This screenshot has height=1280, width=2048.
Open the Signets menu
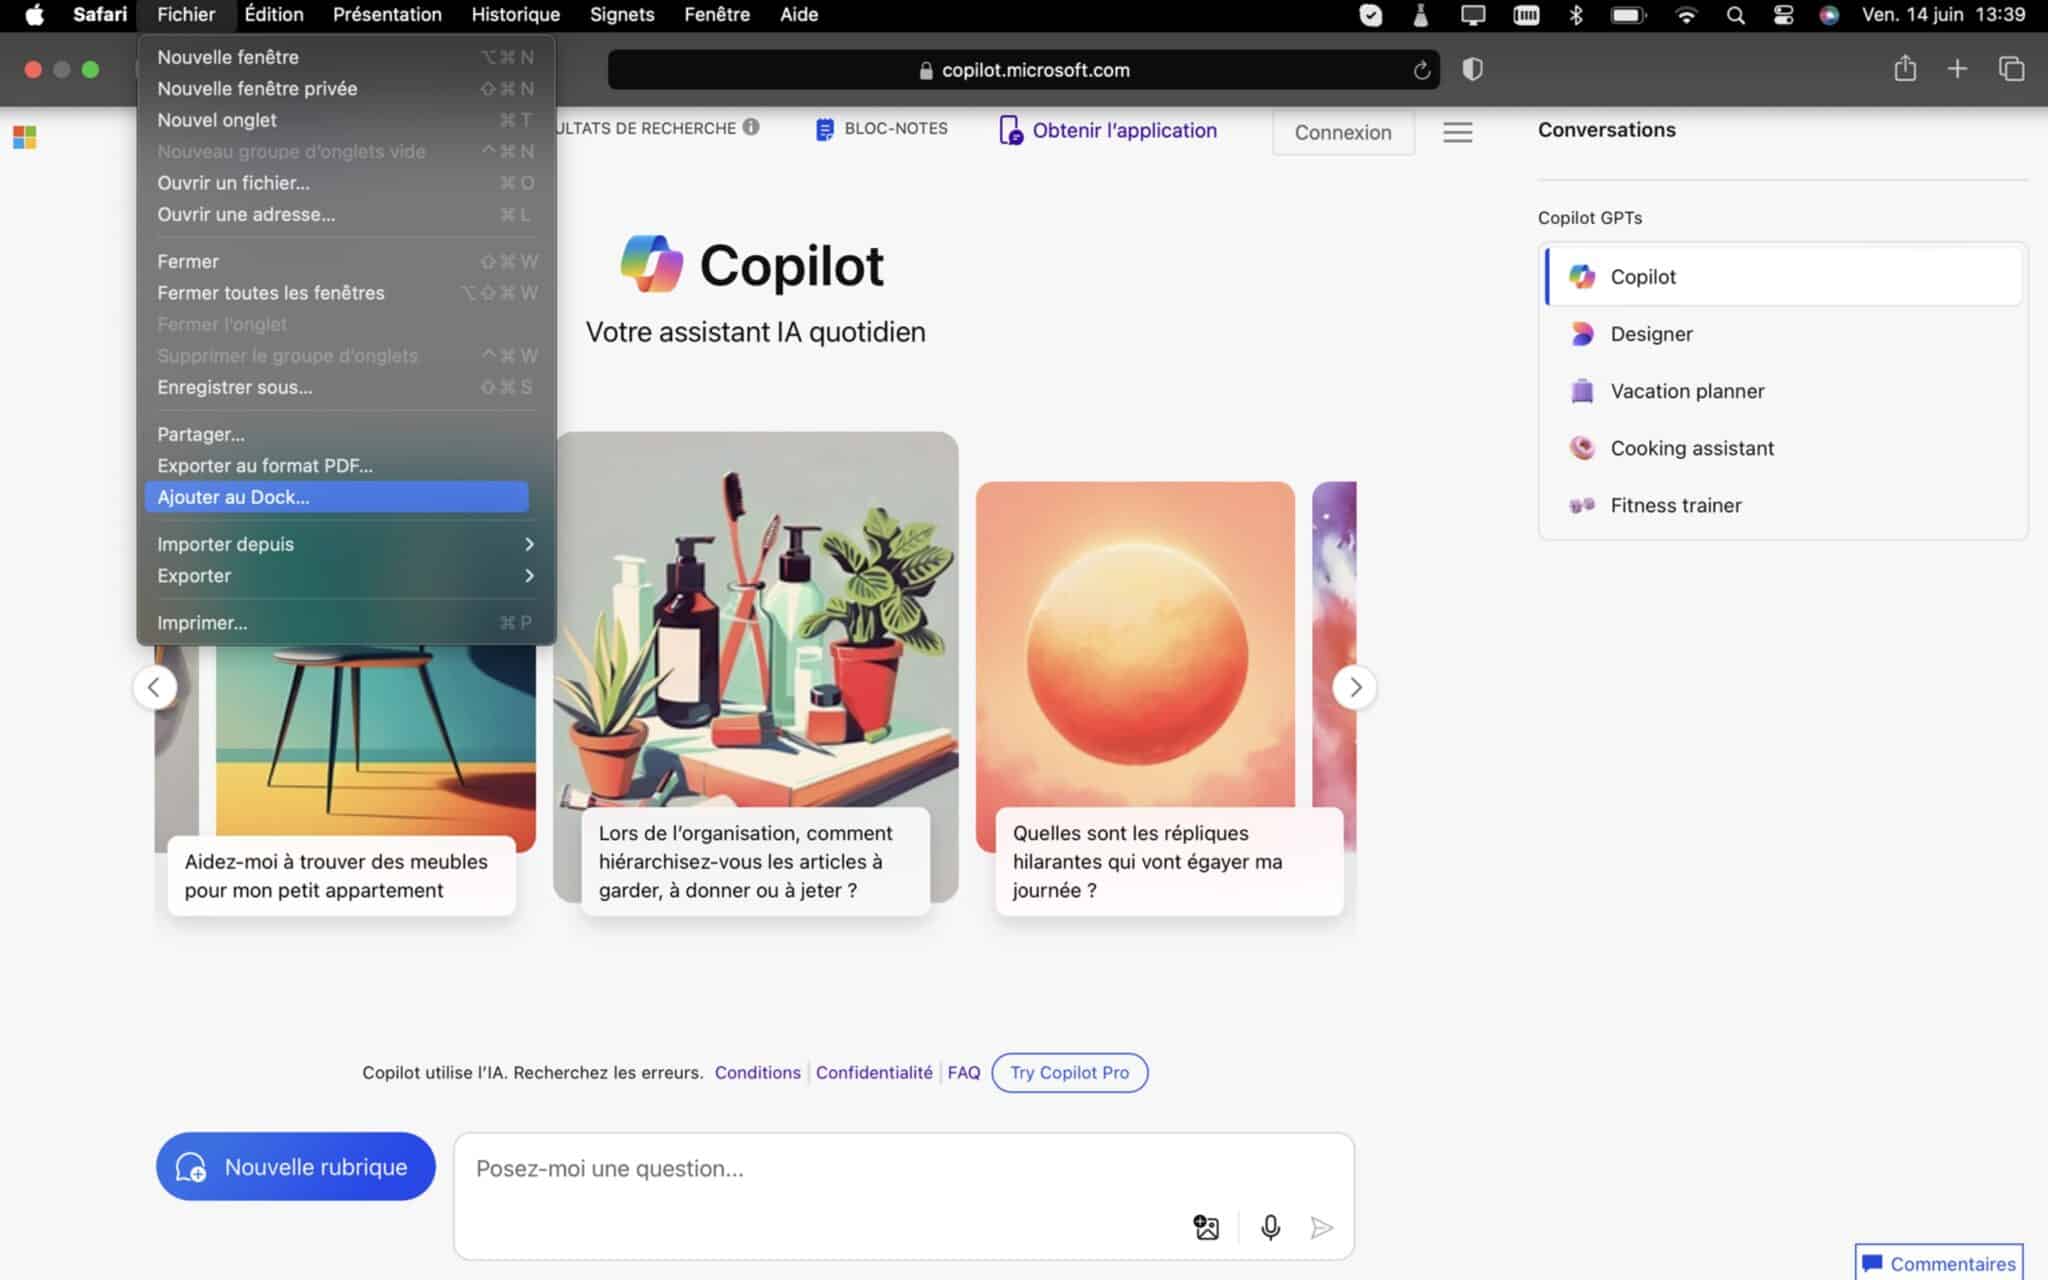point(622,15)
